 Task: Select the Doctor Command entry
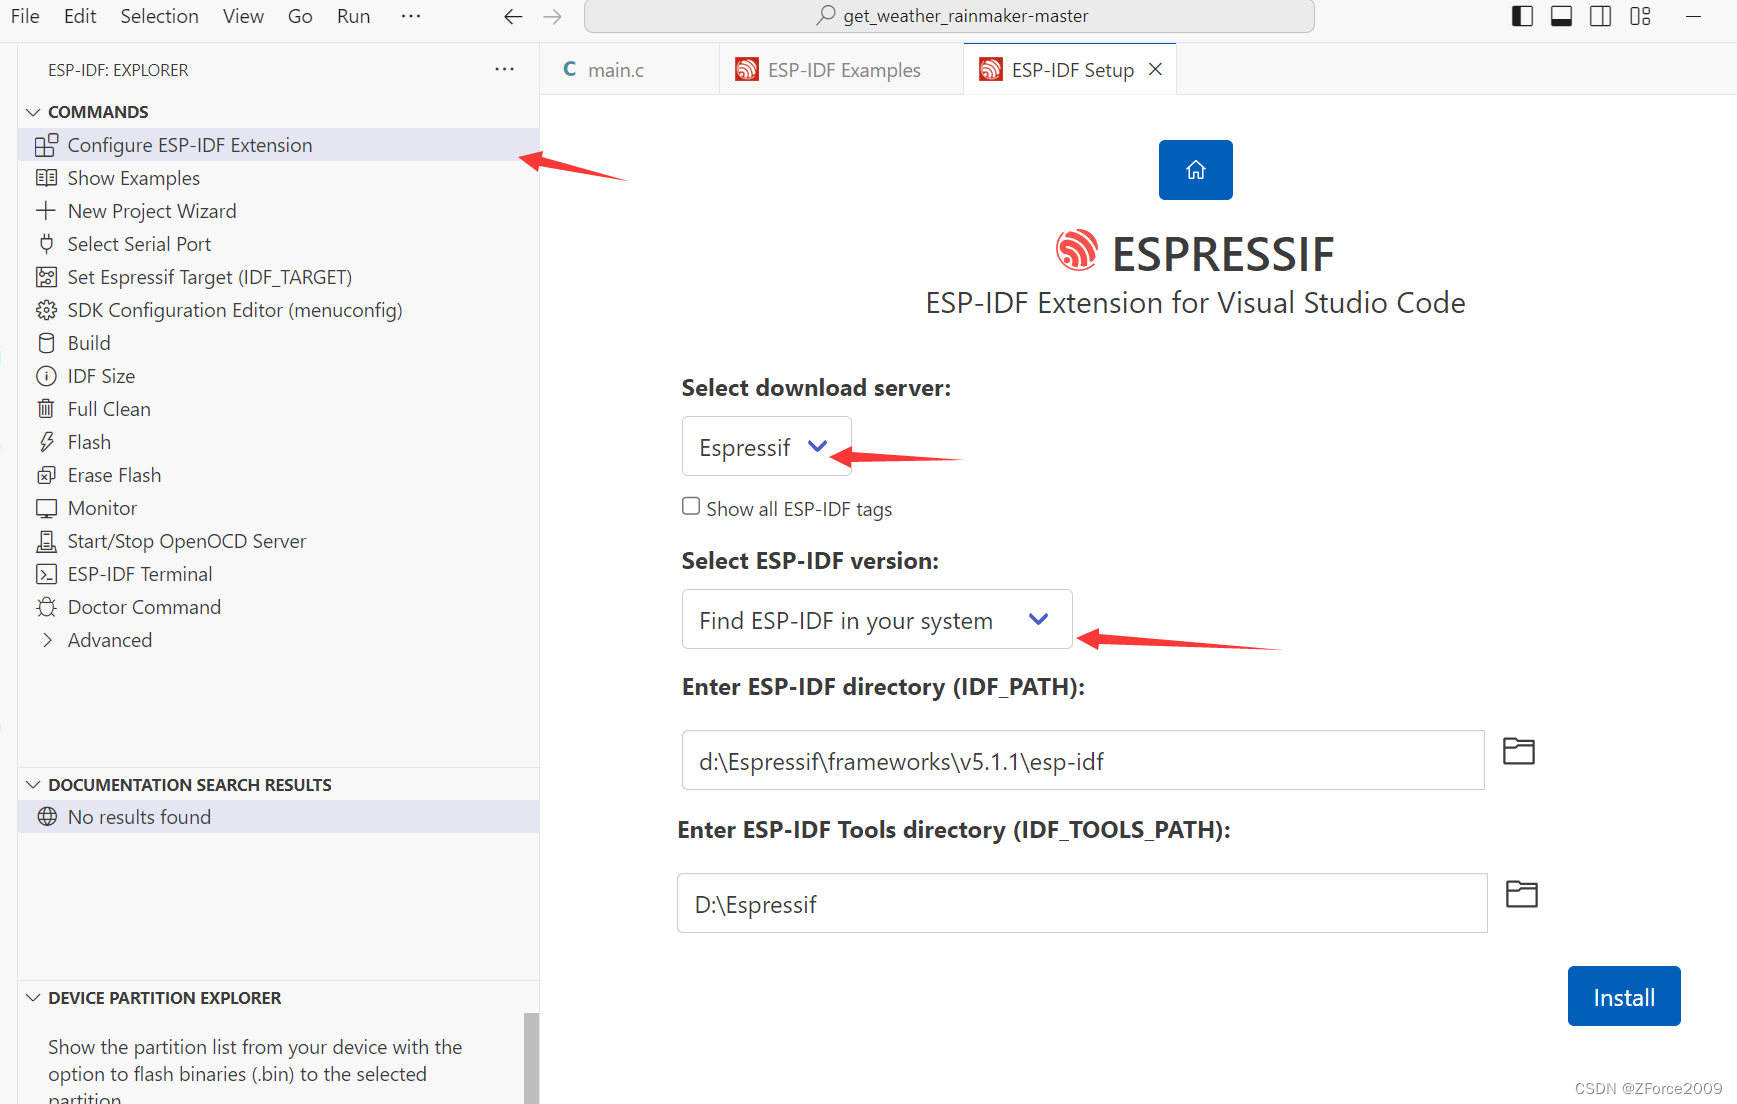click(278, 607)
